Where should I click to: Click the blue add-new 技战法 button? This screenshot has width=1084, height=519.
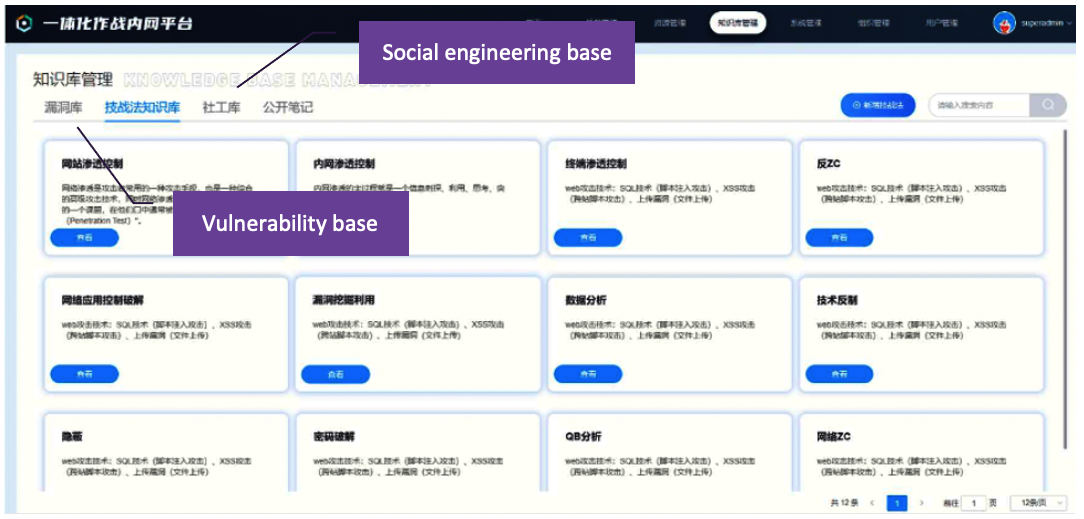click(878, 105)
